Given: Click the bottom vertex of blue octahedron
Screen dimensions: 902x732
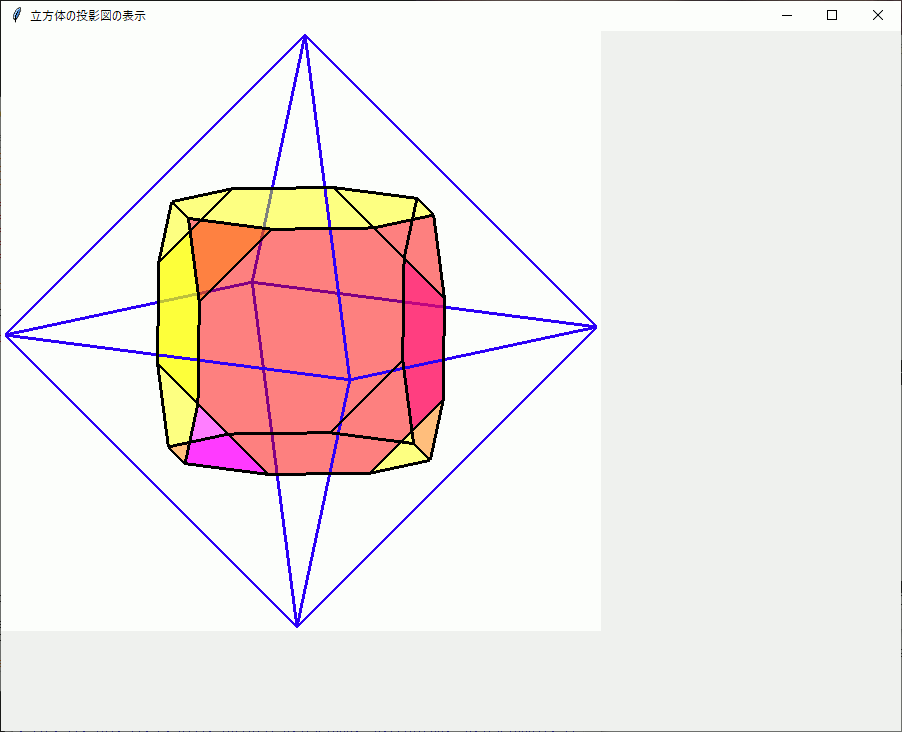Looking at the screenshot, I should [297, 626].
